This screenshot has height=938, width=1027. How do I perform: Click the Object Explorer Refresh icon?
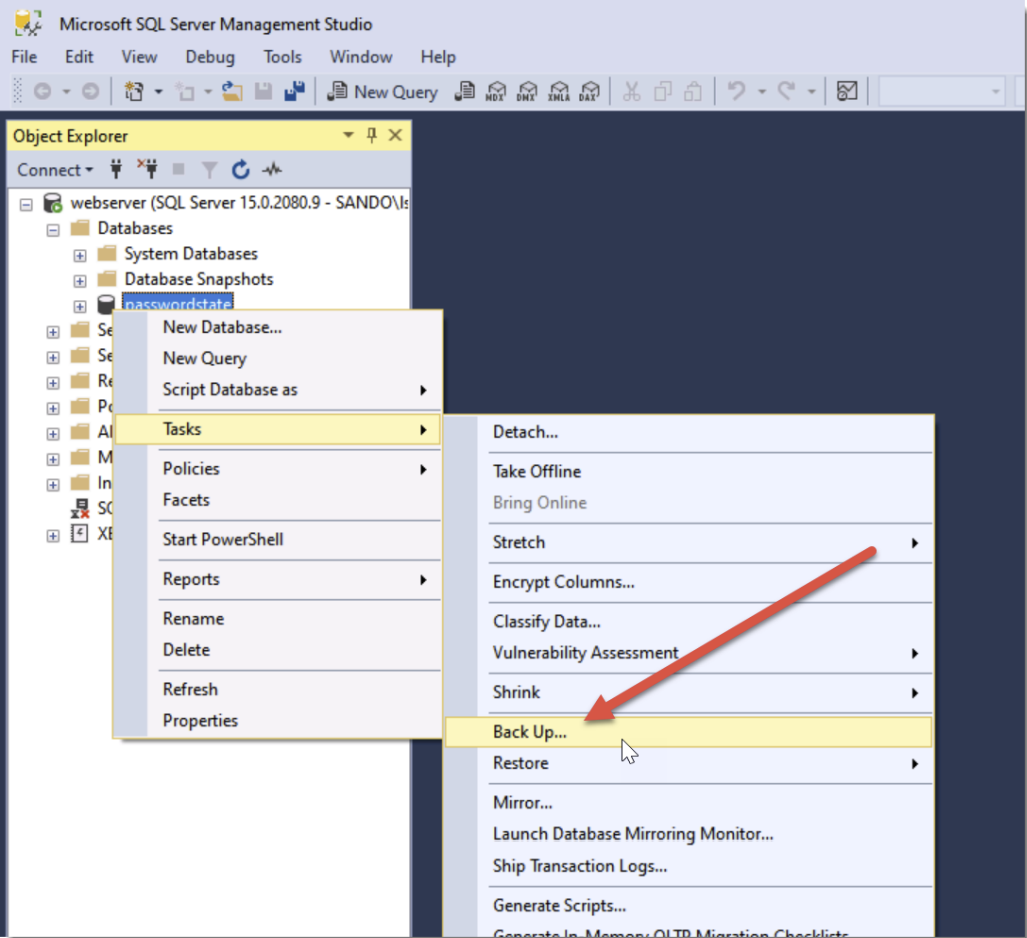coord(240,170)
